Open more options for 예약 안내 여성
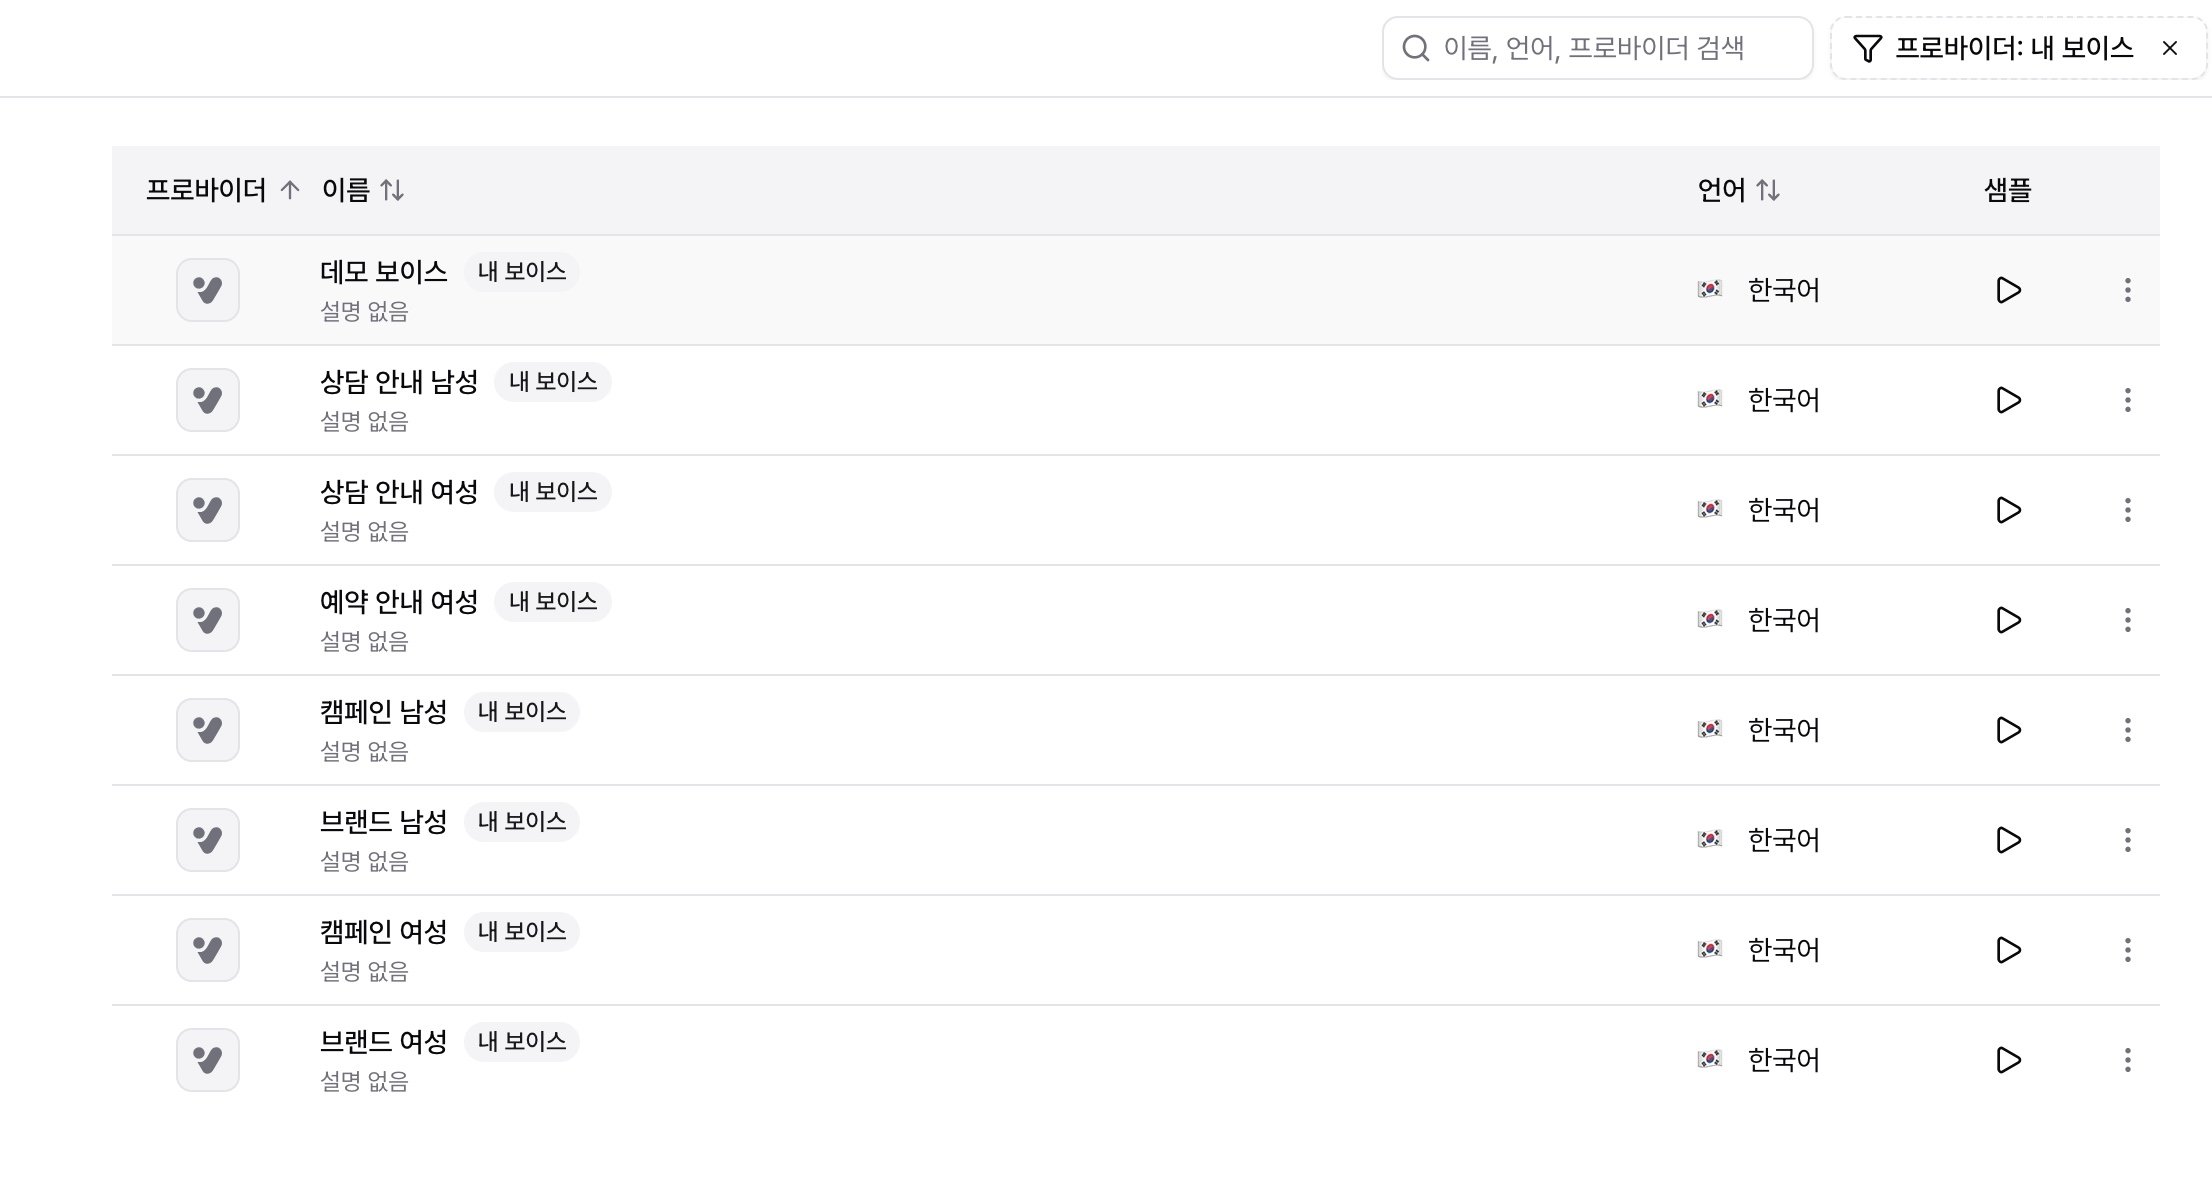2212x1180 pixels. pyautogui.click(x=2128, y=620)
